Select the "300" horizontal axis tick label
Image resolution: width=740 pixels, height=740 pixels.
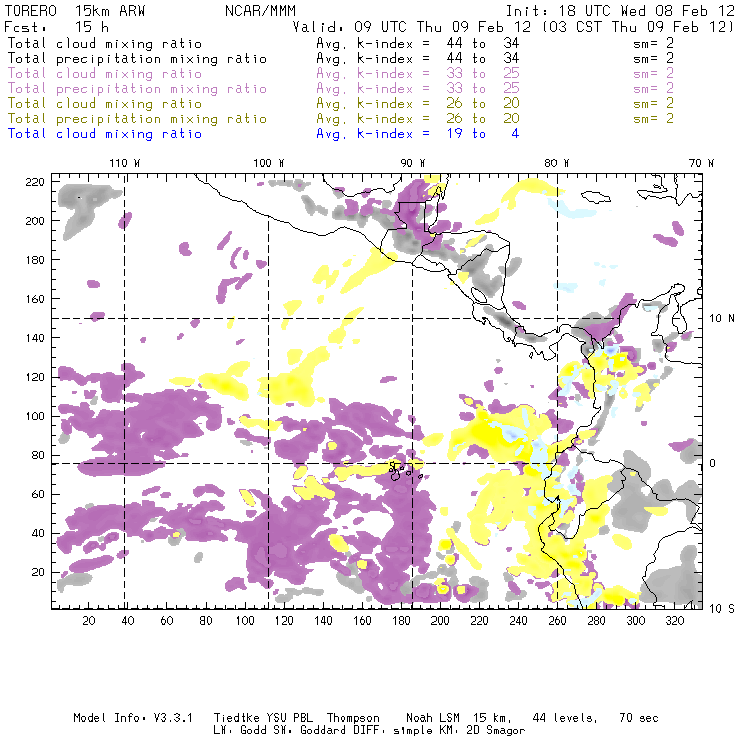635,621
